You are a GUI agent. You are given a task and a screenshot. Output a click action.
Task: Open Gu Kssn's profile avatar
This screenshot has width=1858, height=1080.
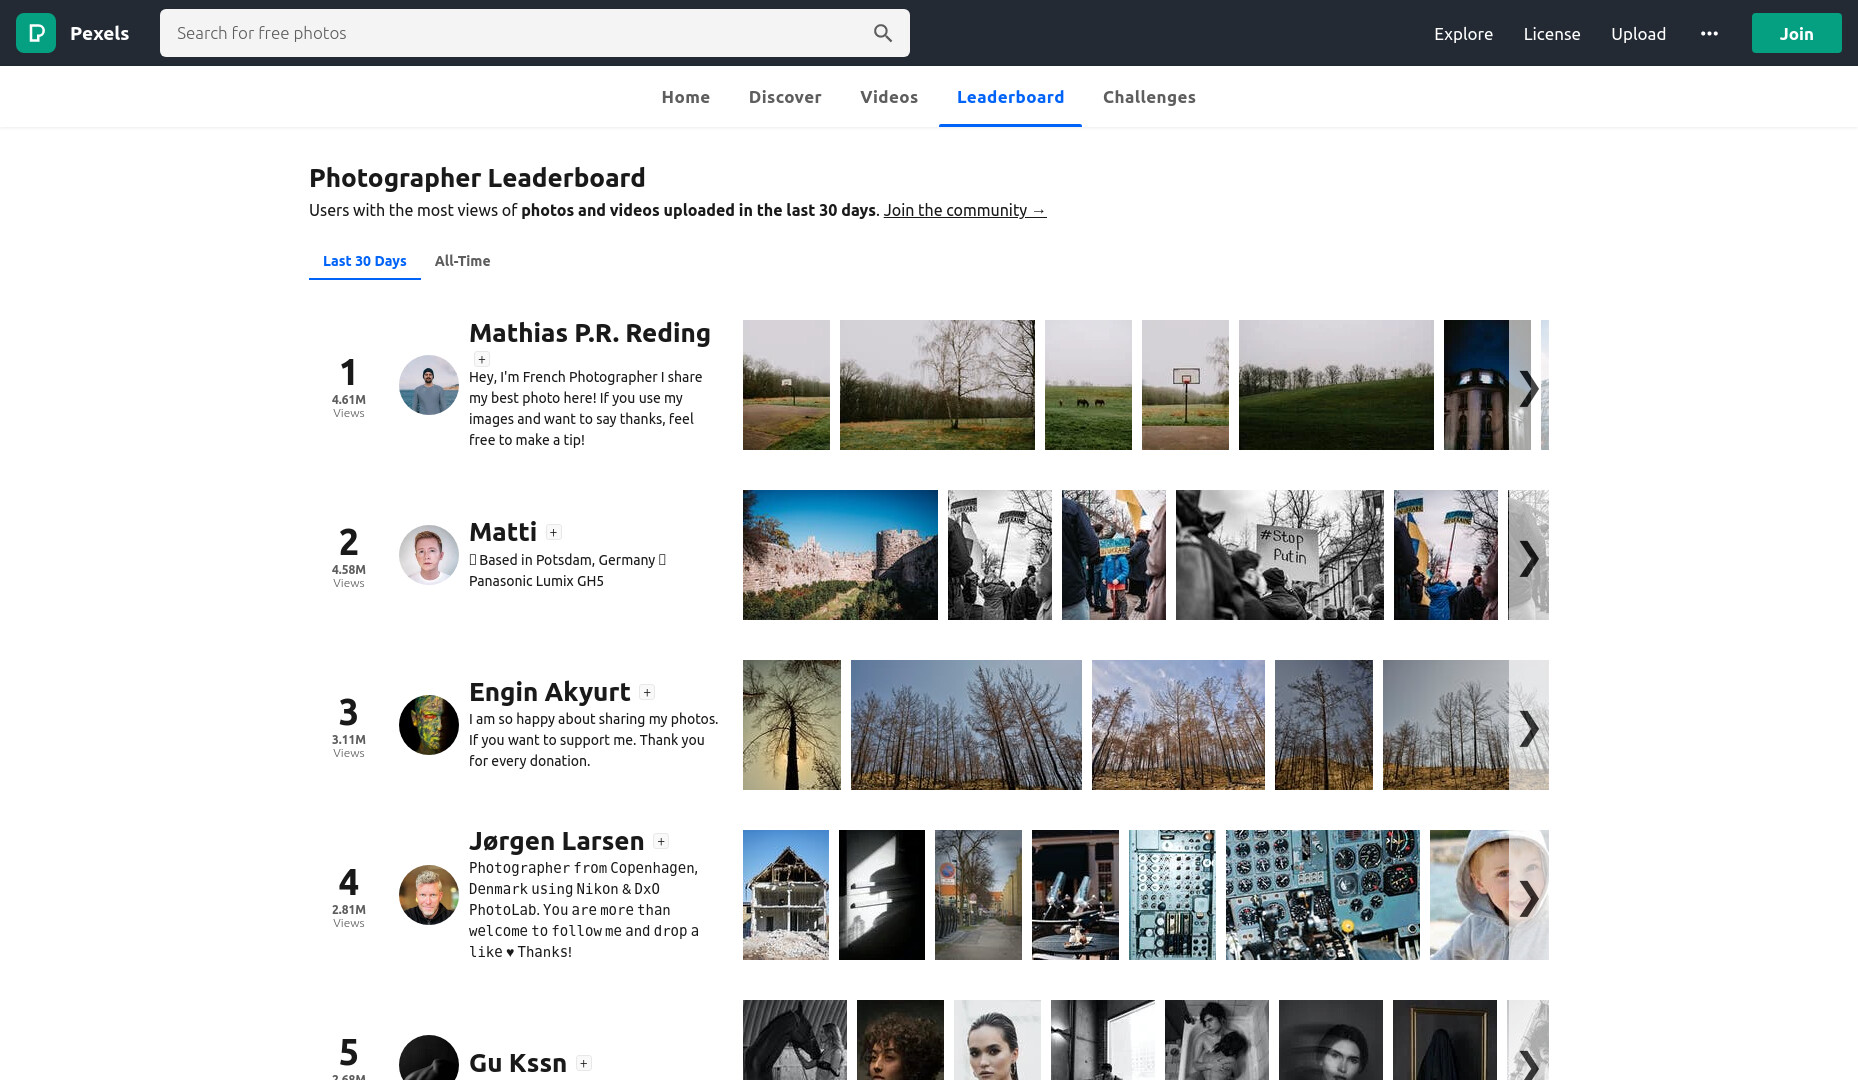click(x=429, y=1058)
